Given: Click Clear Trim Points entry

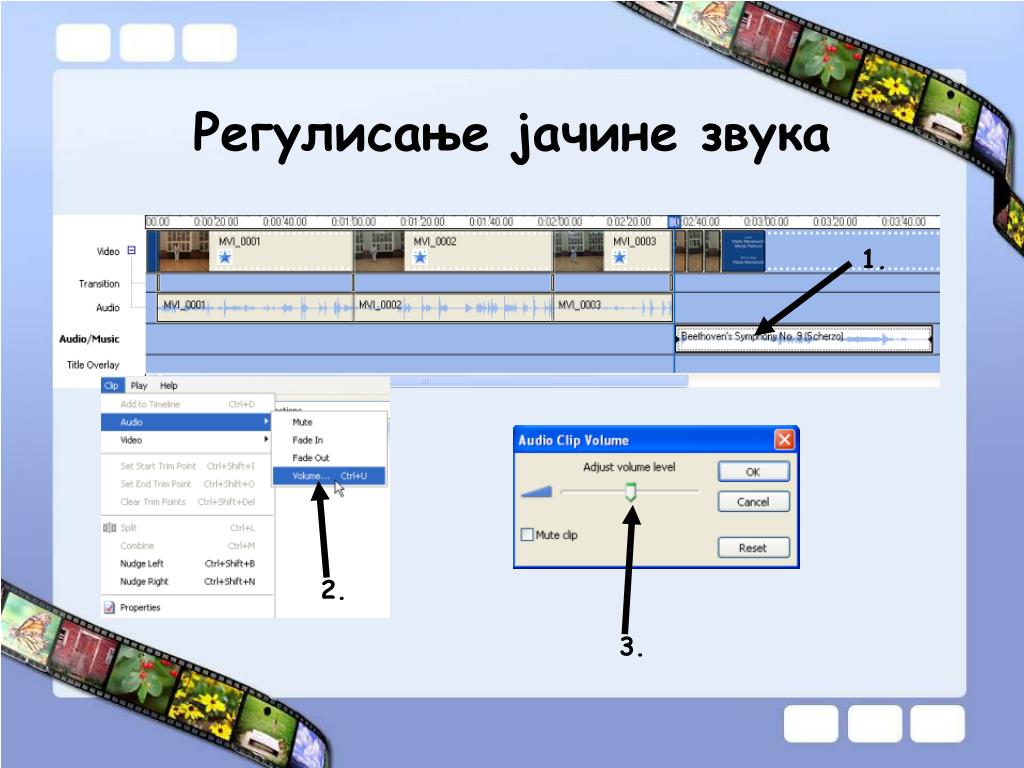Looking at the screenshot, I should point(187,502).
